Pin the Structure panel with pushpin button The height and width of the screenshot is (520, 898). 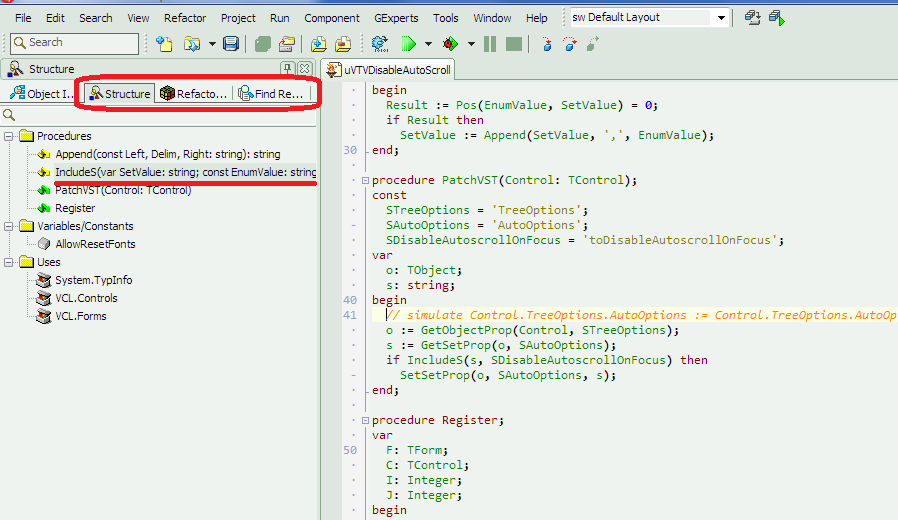(287, 69)
